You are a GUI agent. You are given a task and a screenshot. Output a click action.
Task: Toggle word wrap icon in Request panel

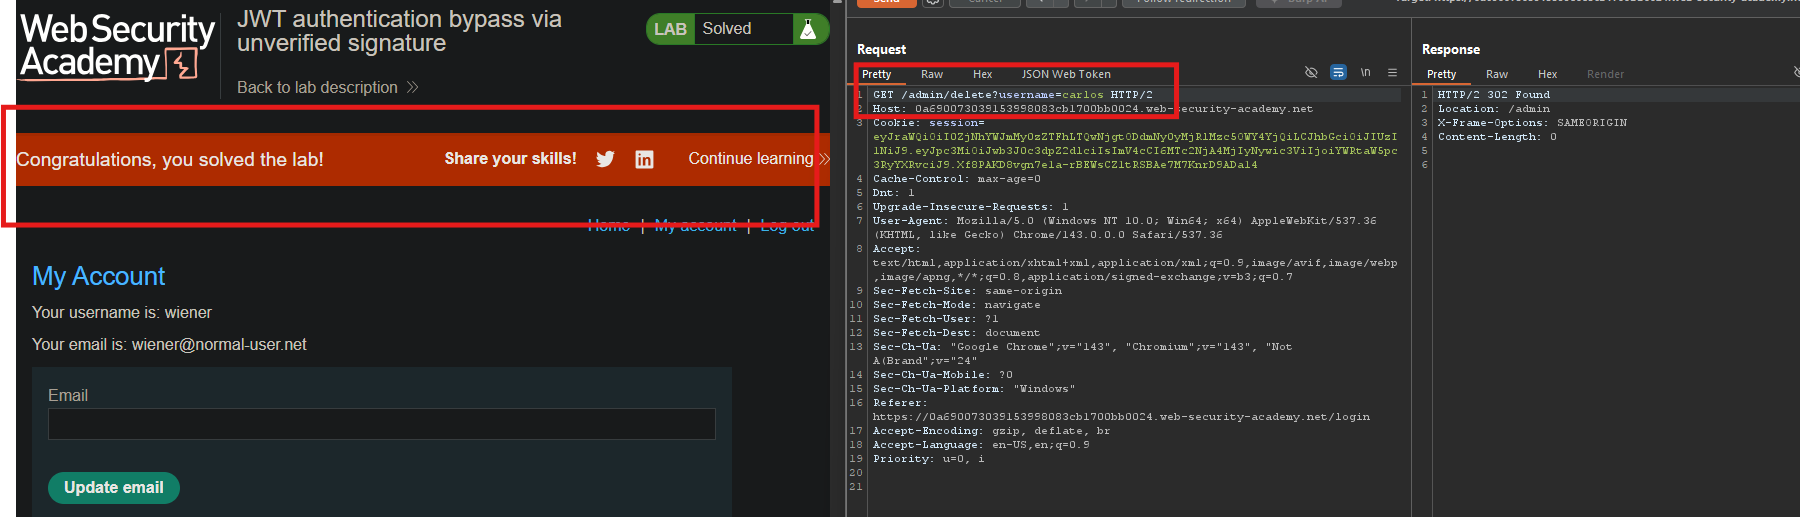(x=1338, y=73)
